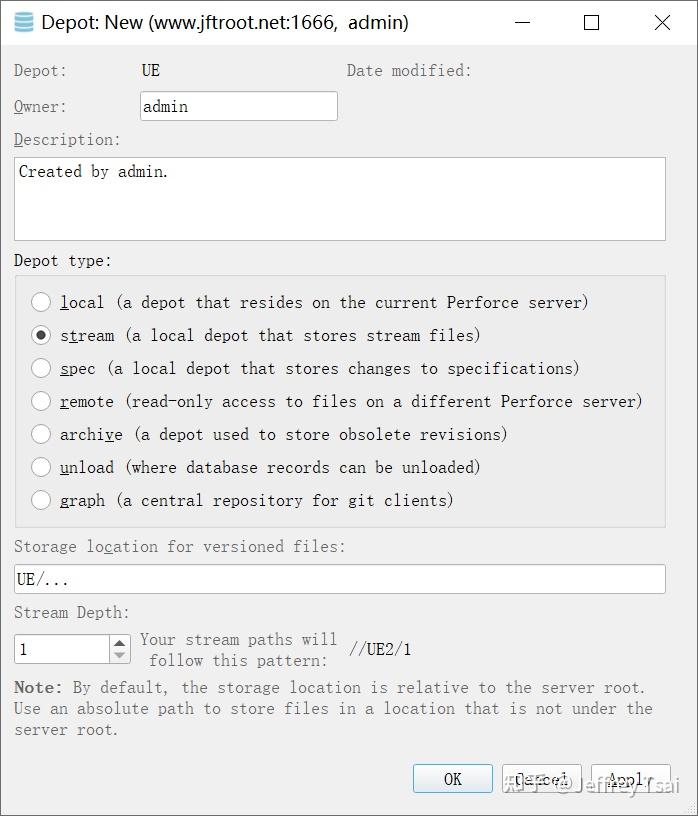Close the Depot: New dialog
This screenshot has width=698, height=816.
click(662, 22)
